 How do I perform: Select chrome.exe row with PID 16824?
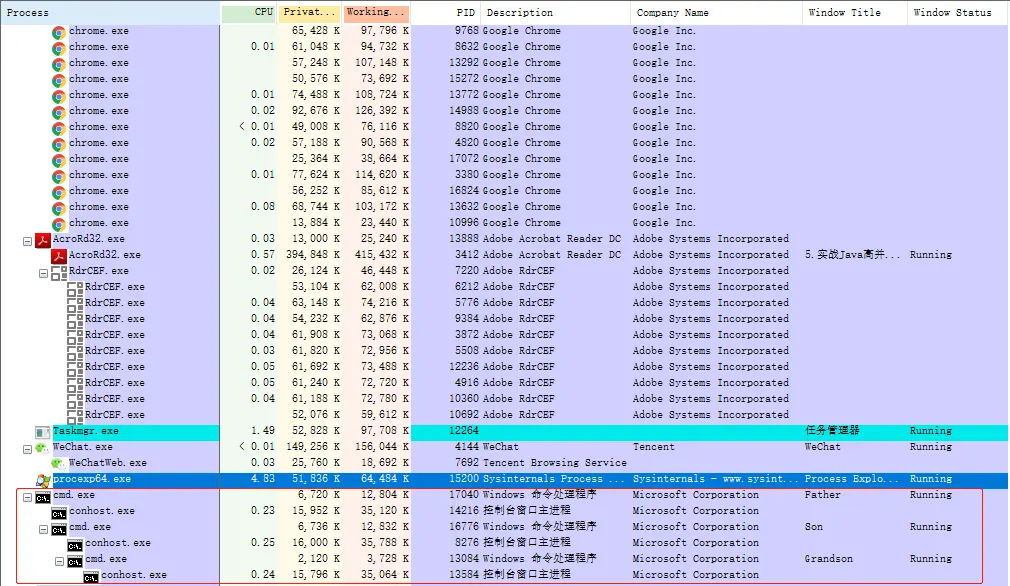pyautogui.click(x=504, y=191)
